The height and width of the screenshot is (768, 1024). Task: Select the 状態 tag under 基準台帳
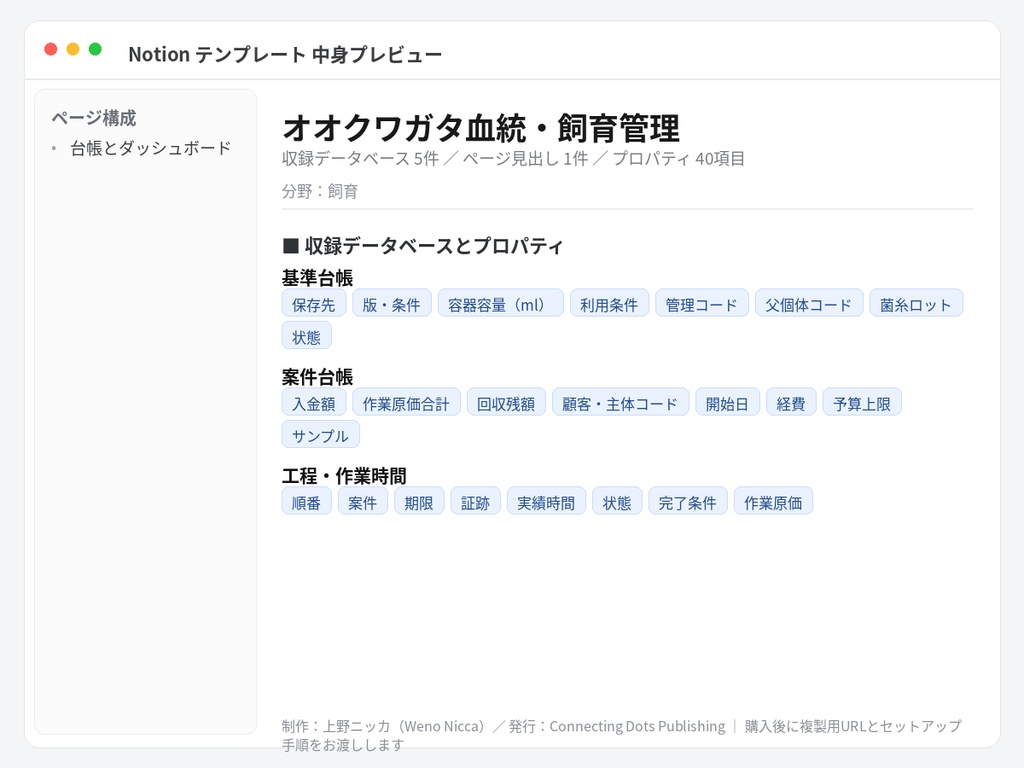click(306, 336)
